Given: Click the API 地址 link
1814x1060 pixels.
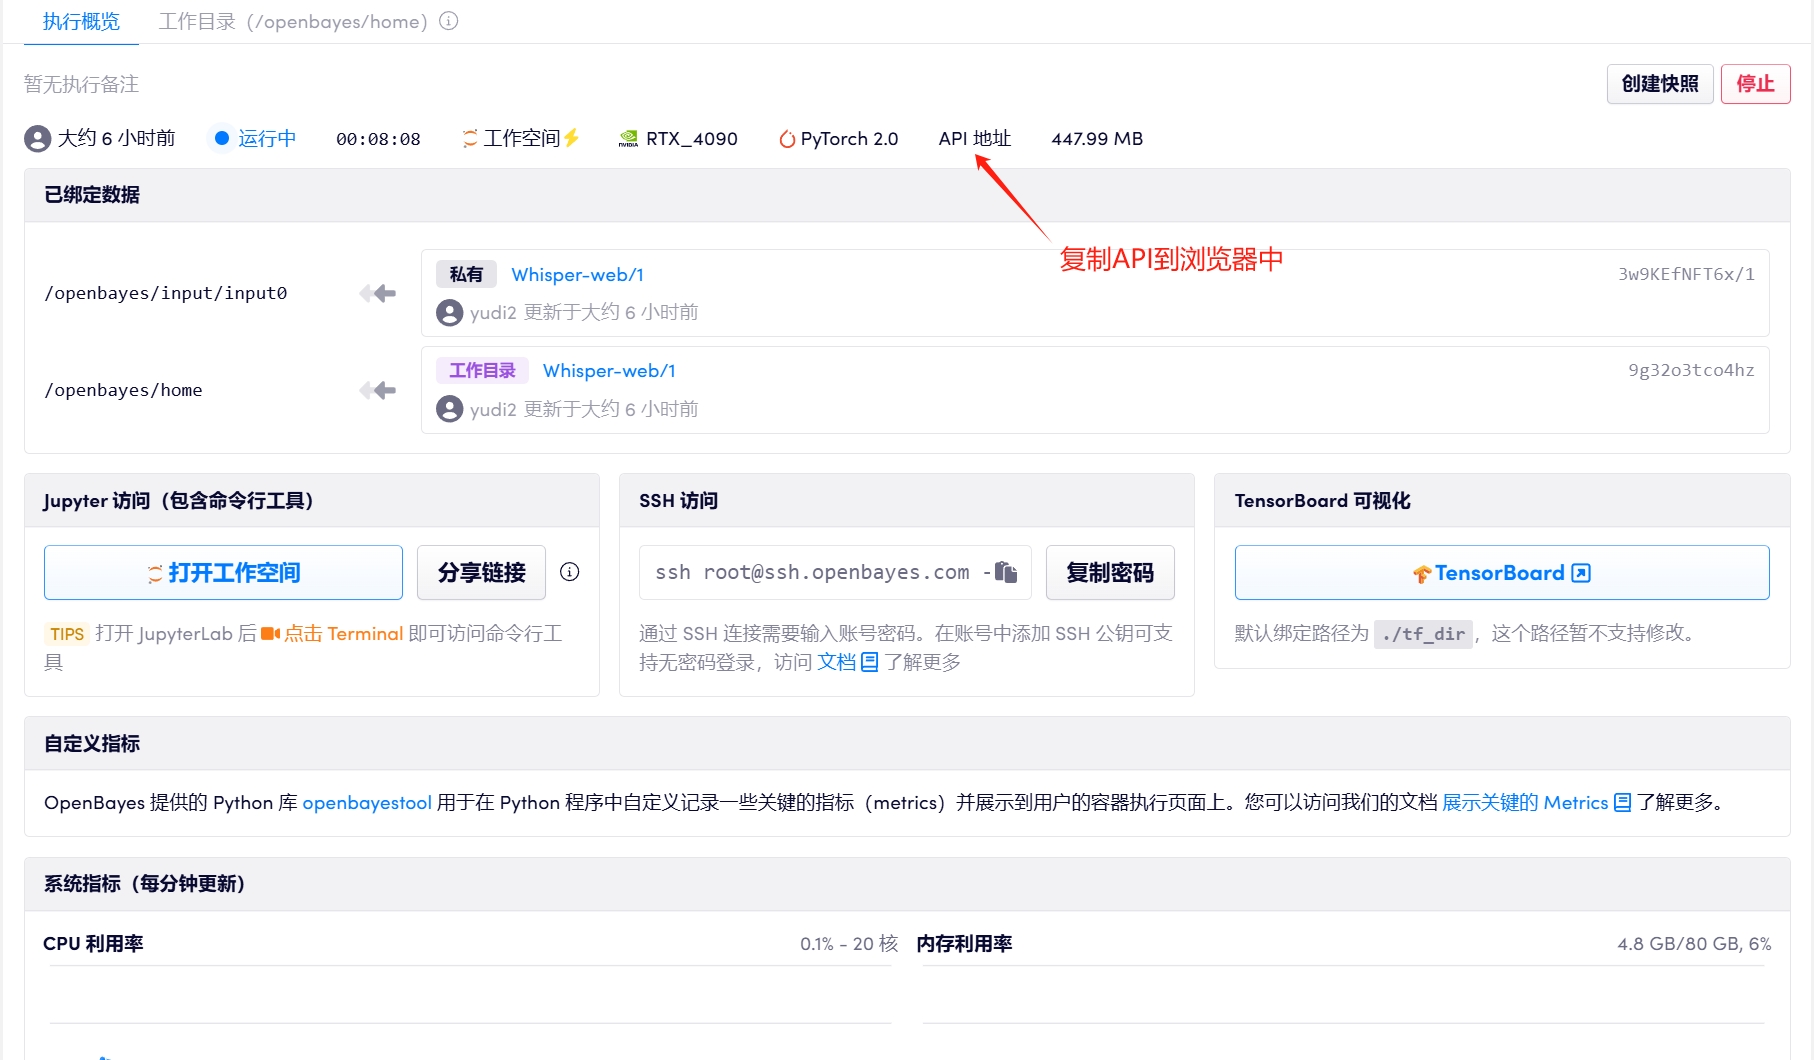Looking at the screenshot, I should pos(974,139).
